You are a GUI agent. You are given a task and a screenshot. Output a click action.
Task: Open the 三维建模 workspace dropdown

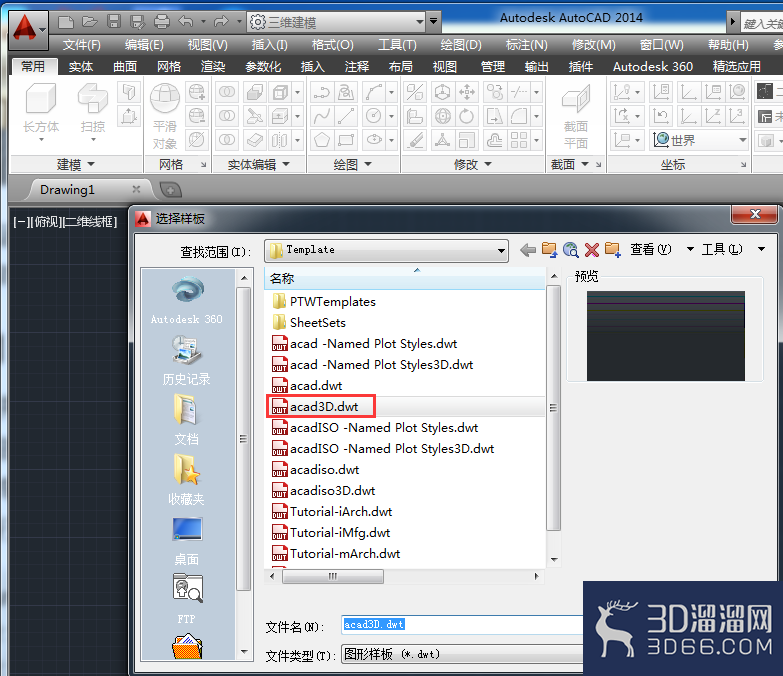[x=337, y=22]
